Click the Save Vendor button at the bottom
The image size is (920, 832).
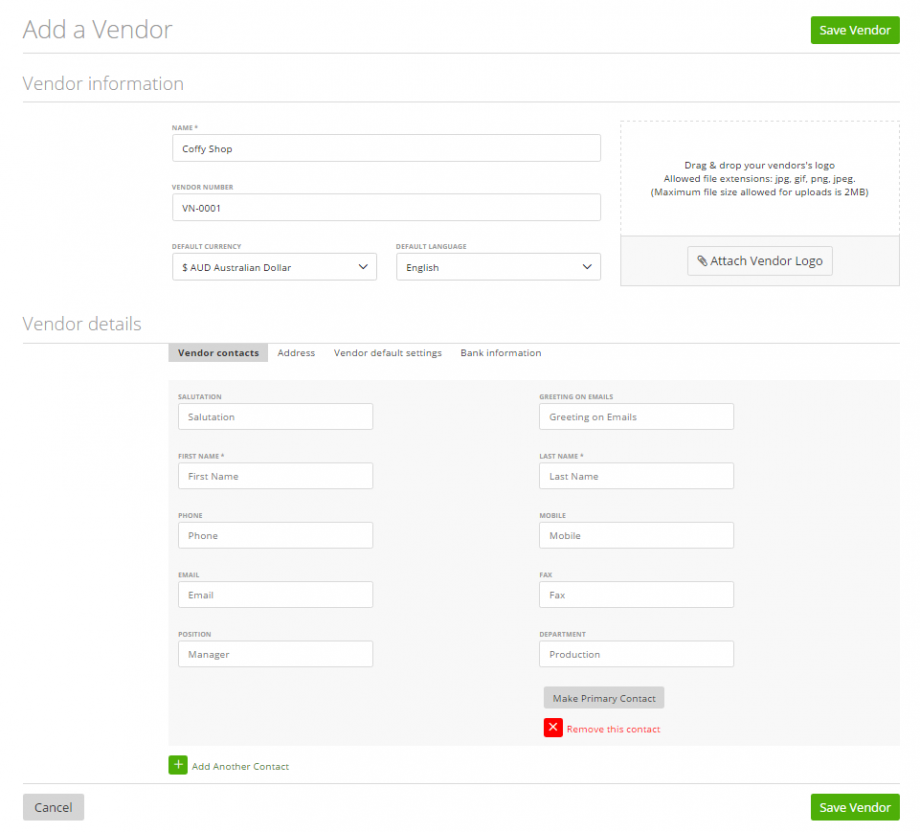854,807
